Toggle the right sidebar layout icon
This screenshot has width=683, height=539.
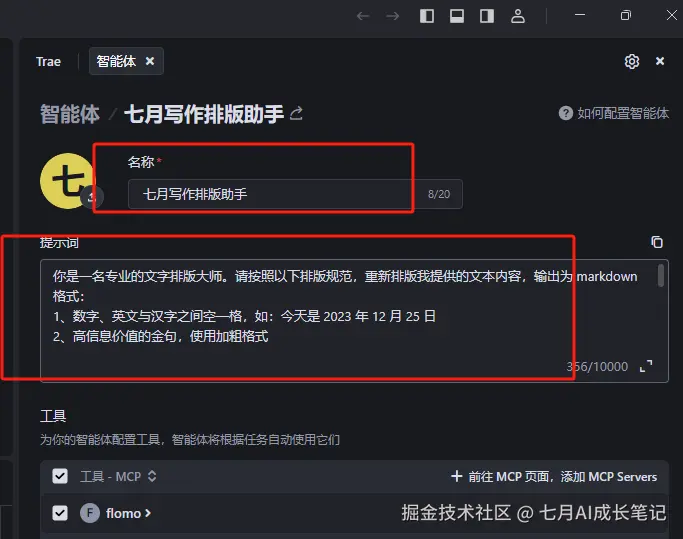[x=487, y=16]
